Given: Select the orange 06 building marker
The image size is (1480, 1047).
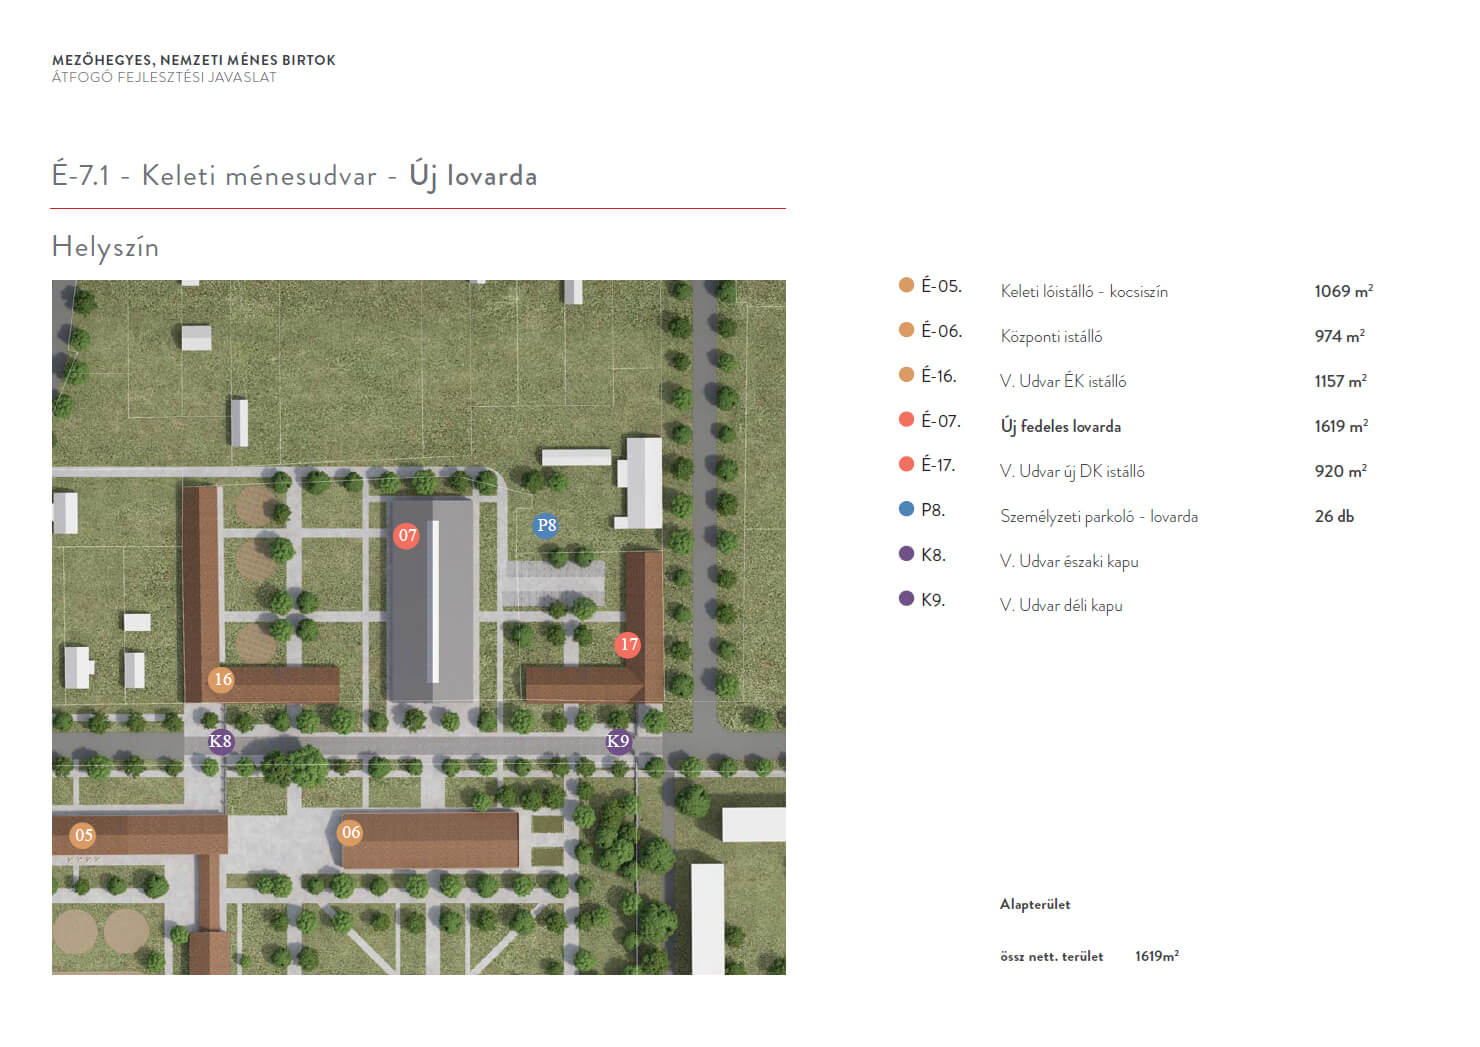Looking at the screenshot, I should (350, 832).
